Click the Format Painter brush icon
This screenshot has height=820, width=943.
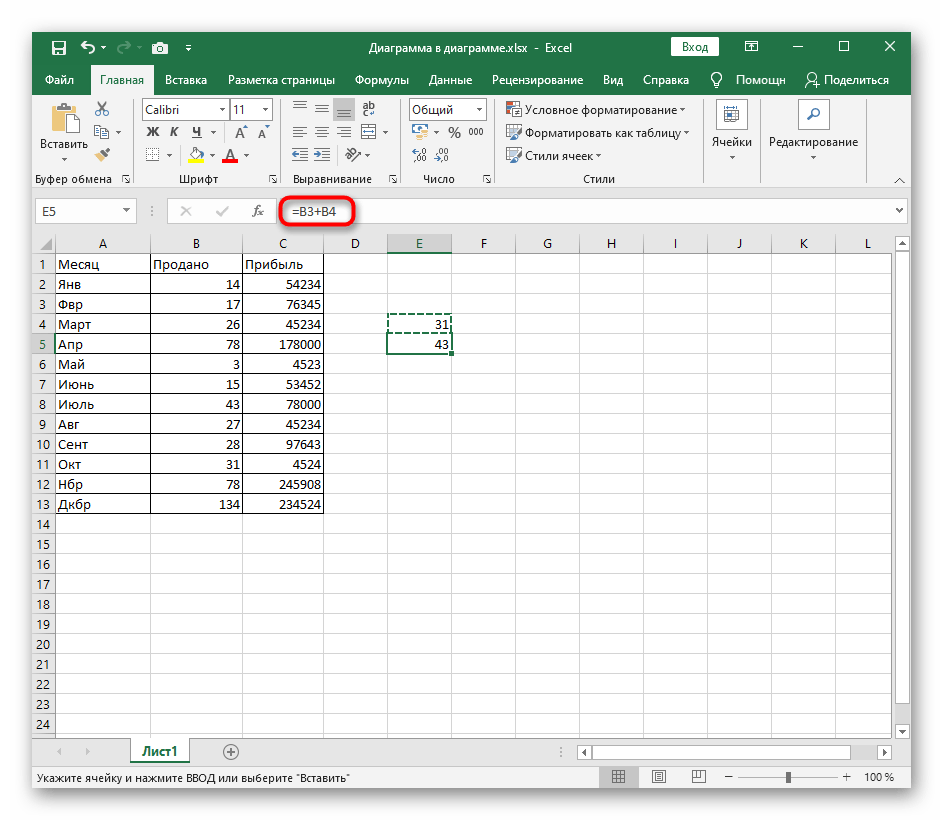click(x=101, y=154)
